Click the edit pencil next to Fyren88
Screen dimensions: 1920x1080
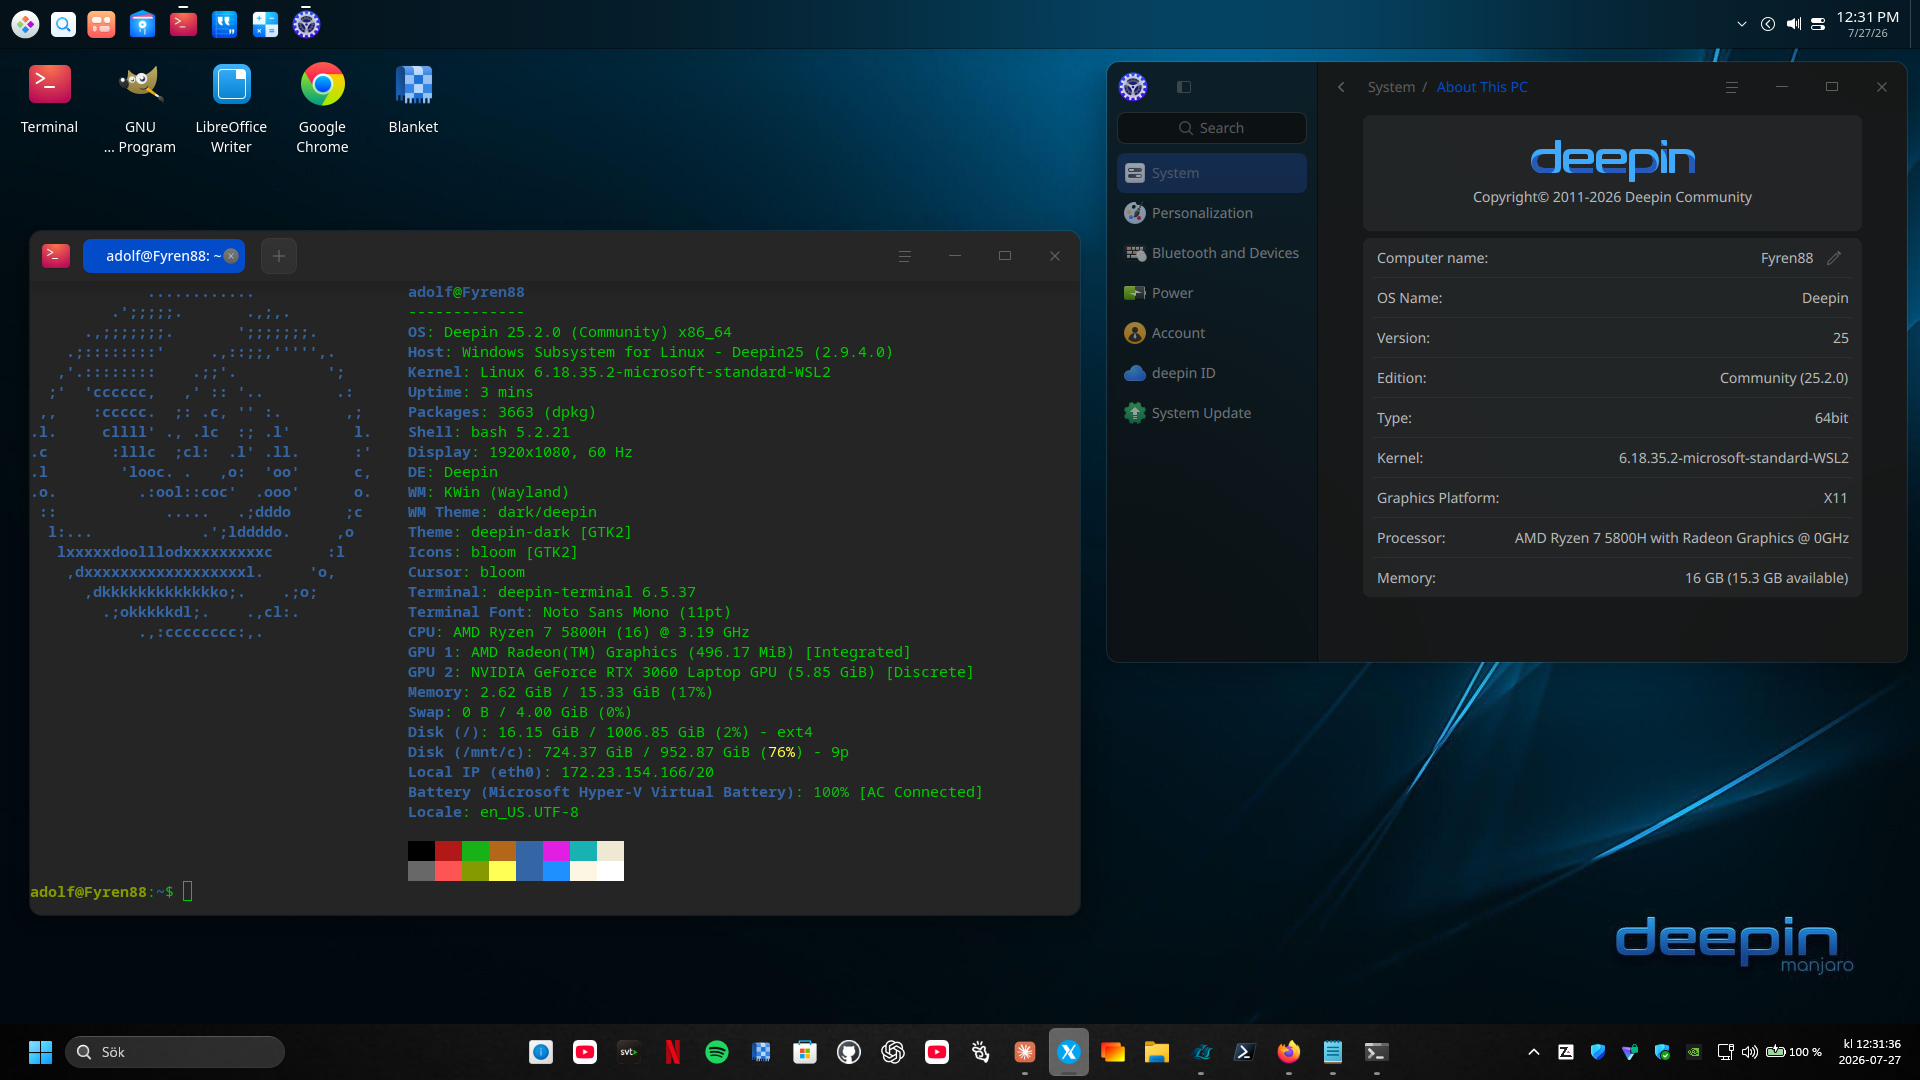(1834, 258)
